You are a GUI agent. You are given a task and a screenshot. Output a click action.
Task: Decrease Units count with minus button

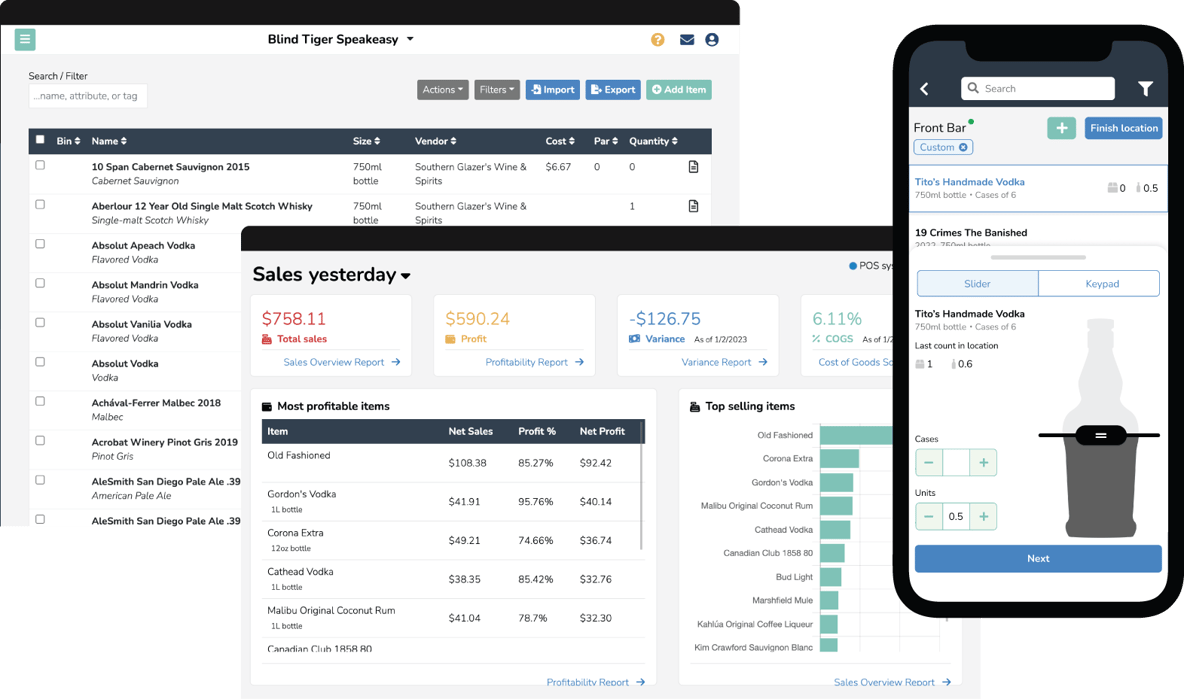pos(929,516)
